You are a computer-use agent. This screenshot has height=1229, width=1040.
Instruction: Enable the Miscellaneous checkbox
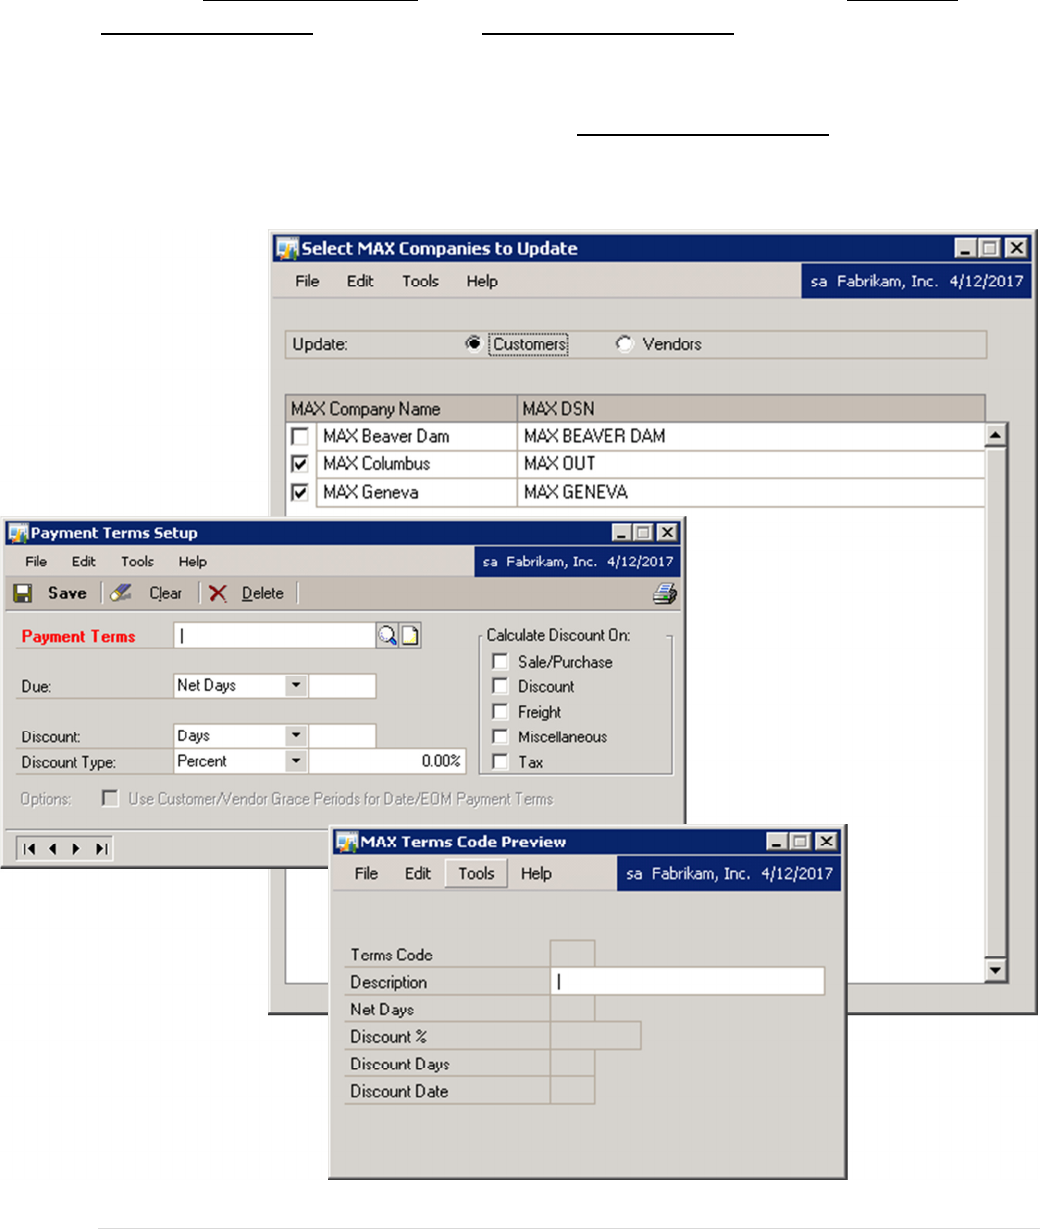[x=500, y=737]
